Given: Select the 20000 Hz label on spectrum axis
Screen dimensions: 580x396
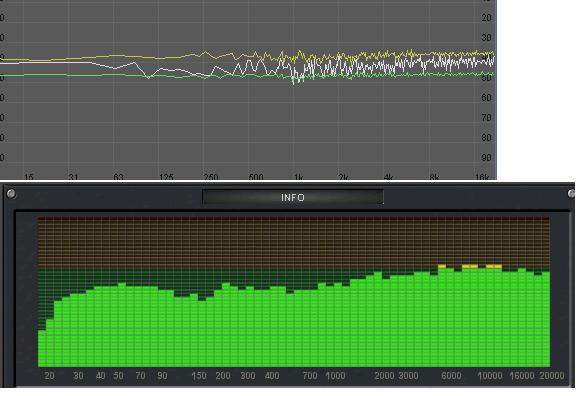Looking at the screenshot, I should (552, 376).
